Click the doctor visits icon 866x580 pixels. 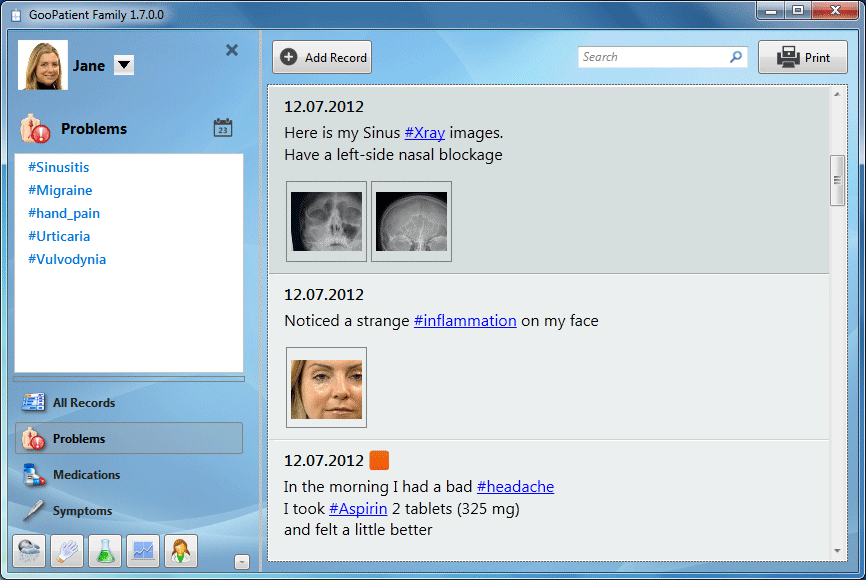tap(181, 551)
